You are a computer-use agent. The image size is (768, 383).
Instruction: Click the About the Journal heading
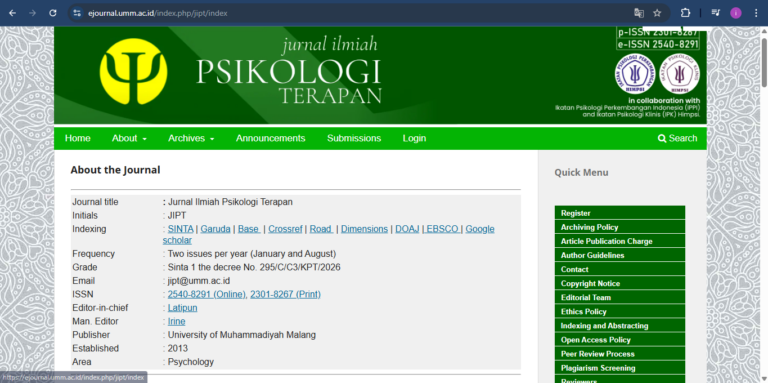tap(115, 170)
